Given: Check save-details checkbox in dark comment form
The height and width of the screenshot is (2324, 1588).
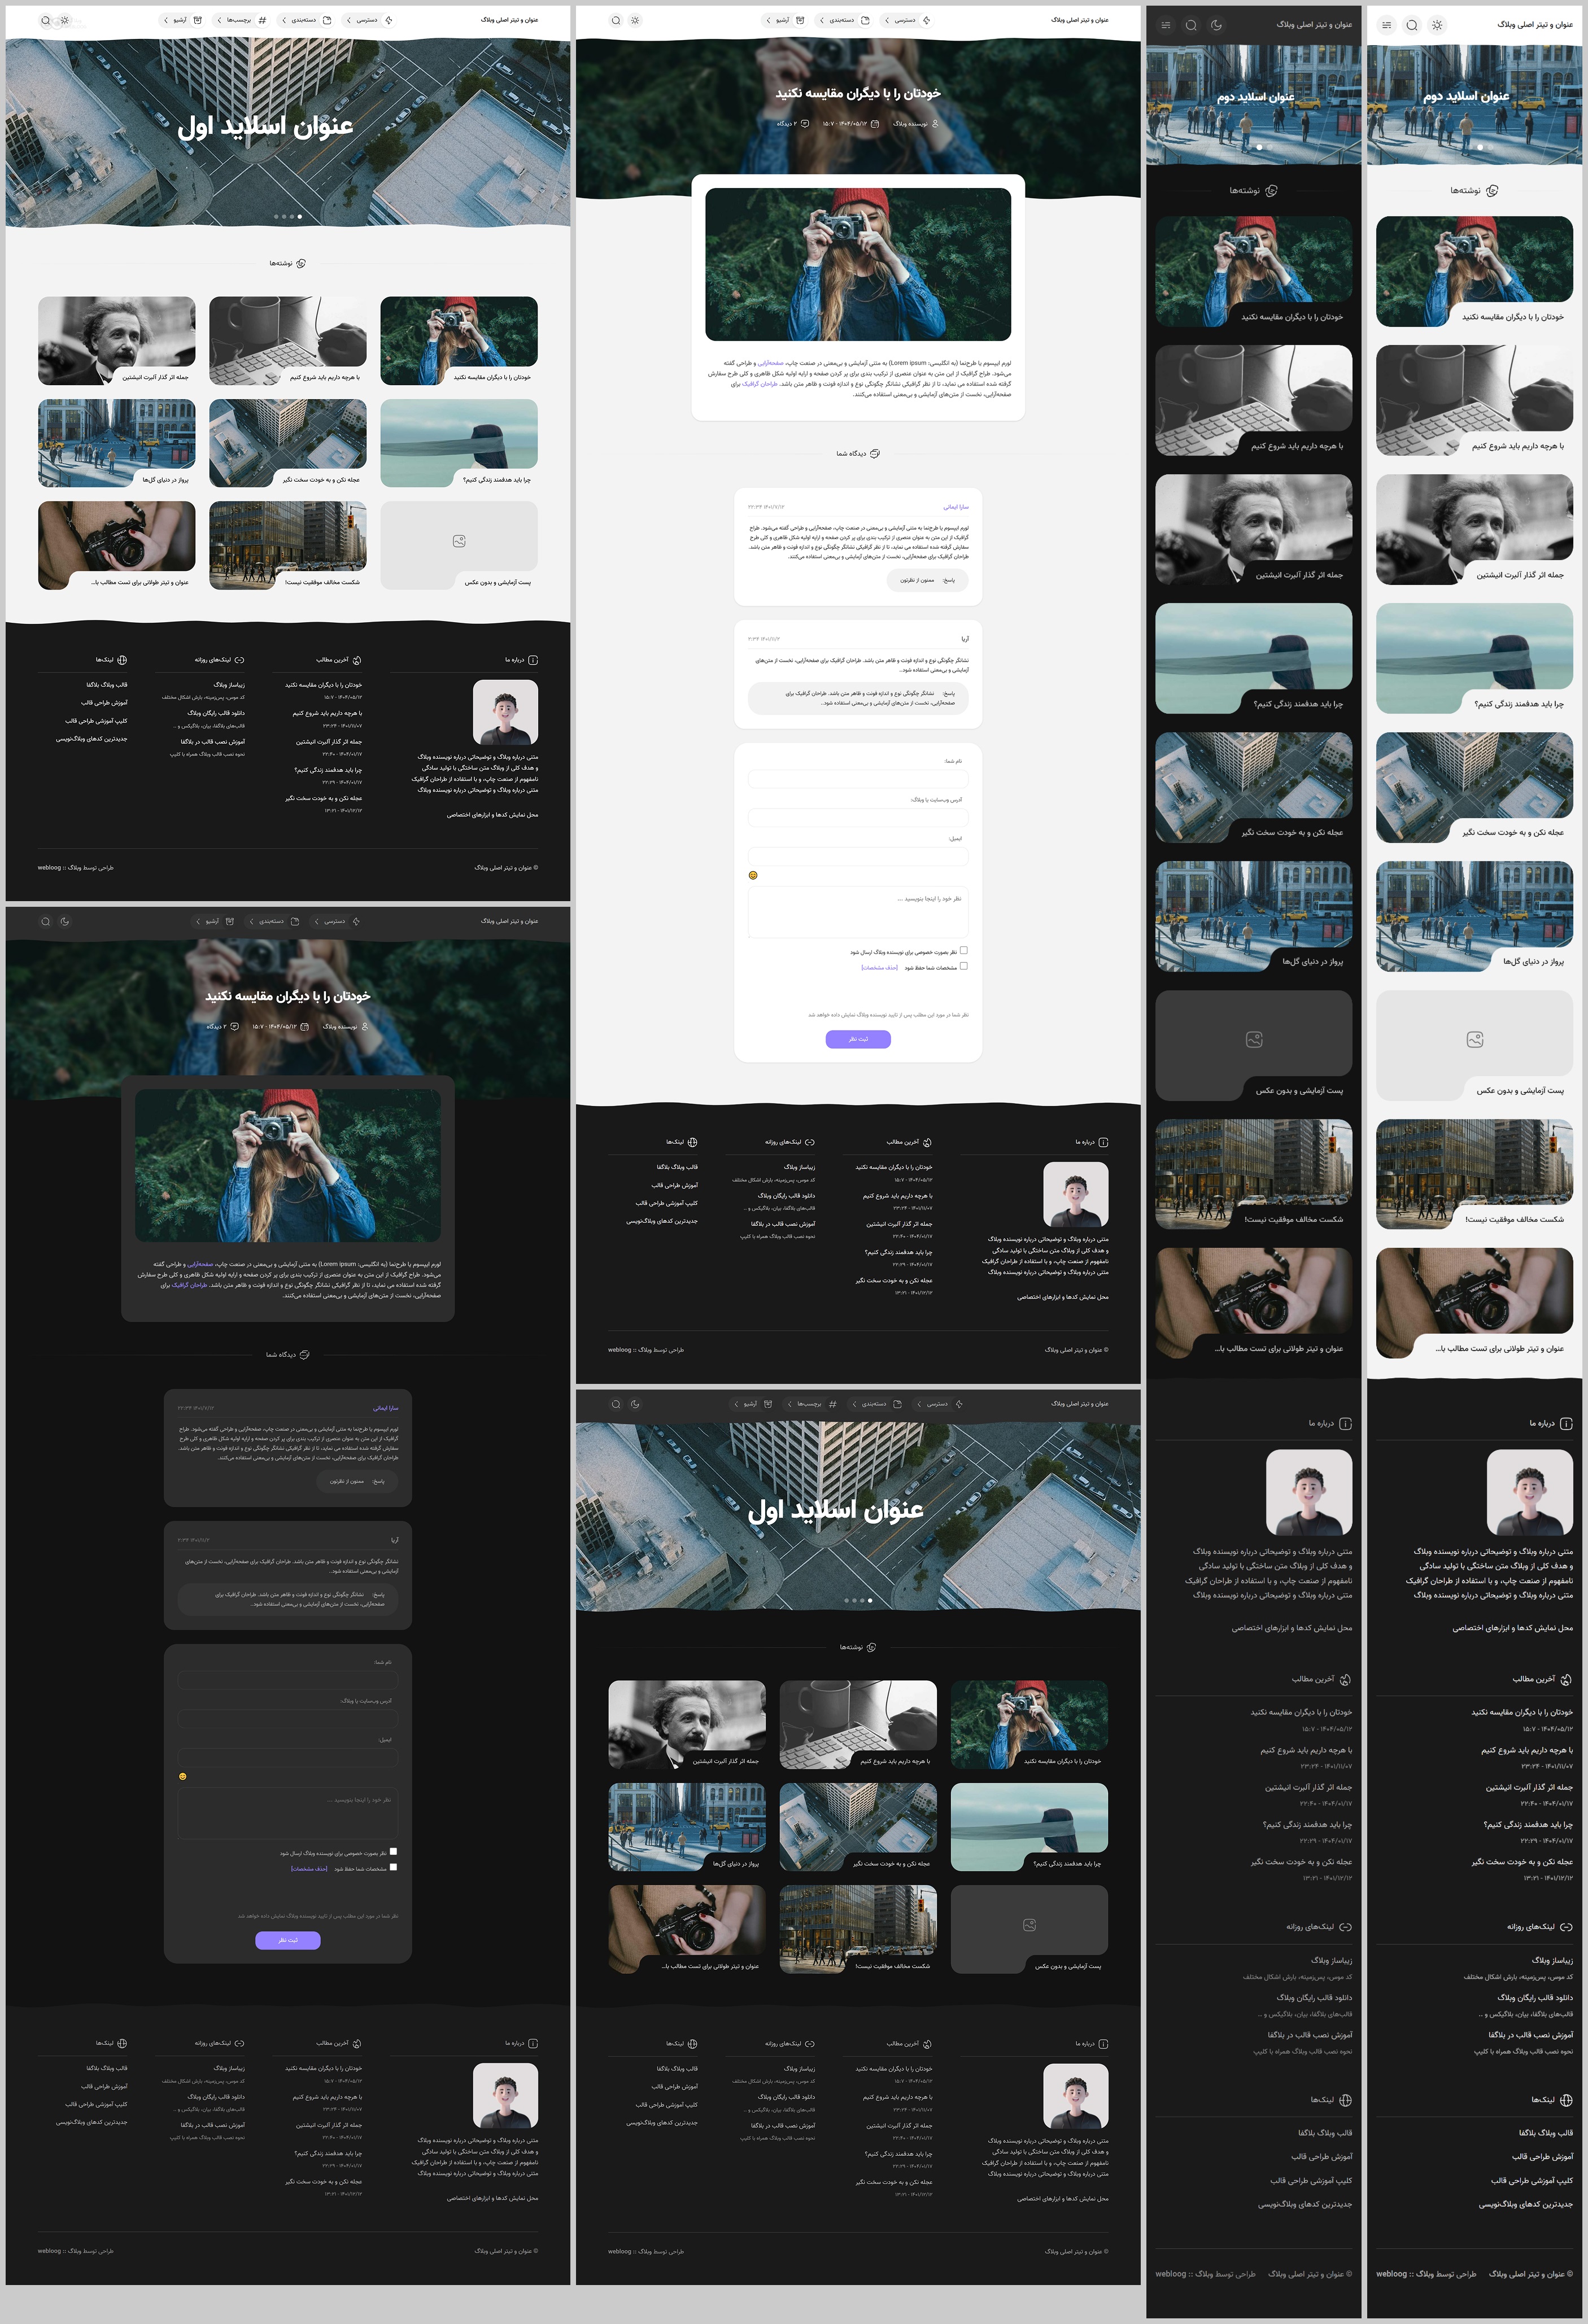Looking at the screenshot, I should coord(393,1867).
